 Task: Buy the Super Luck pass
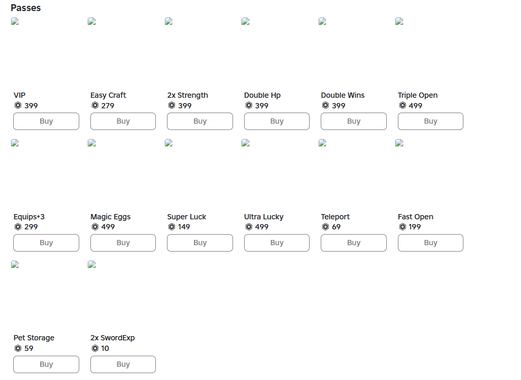click(x=200, y=243)
